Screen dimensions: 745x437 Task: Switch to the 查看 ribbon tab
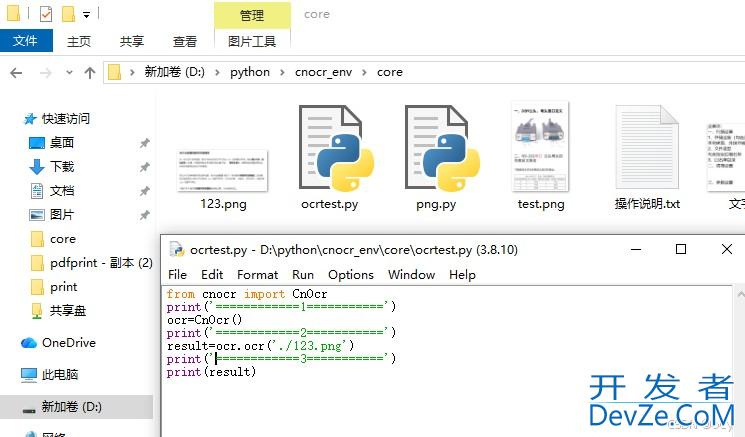(x=185, y=41)
